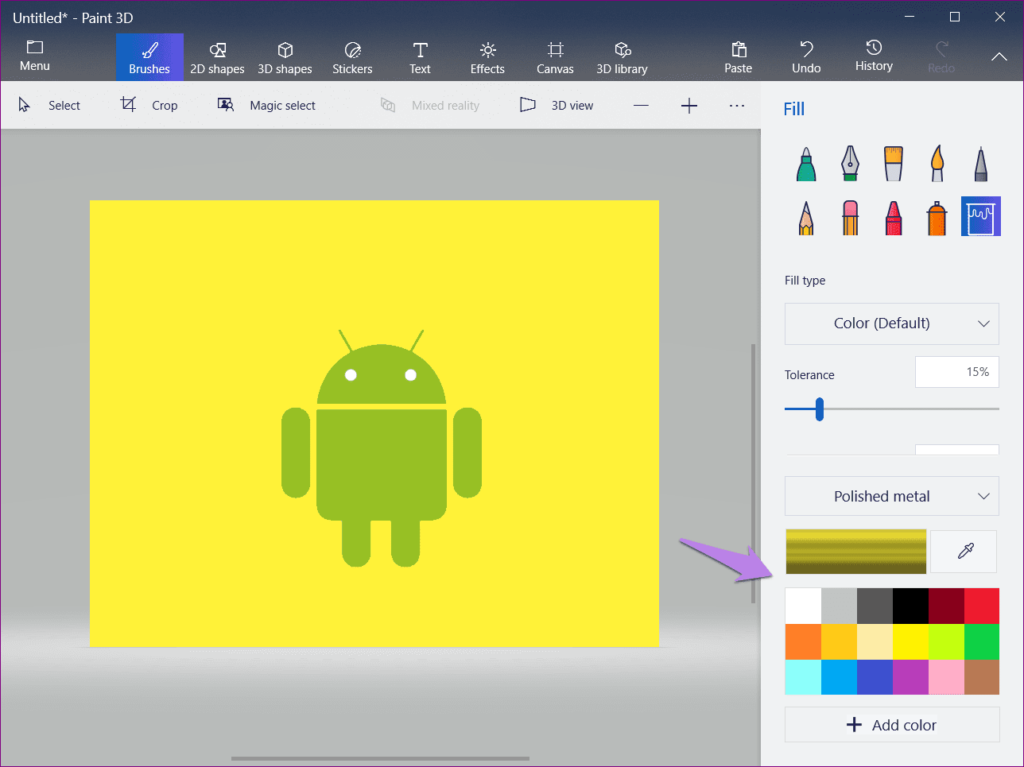
Task: Open the Stickers tab
Action: pos(352,57)
